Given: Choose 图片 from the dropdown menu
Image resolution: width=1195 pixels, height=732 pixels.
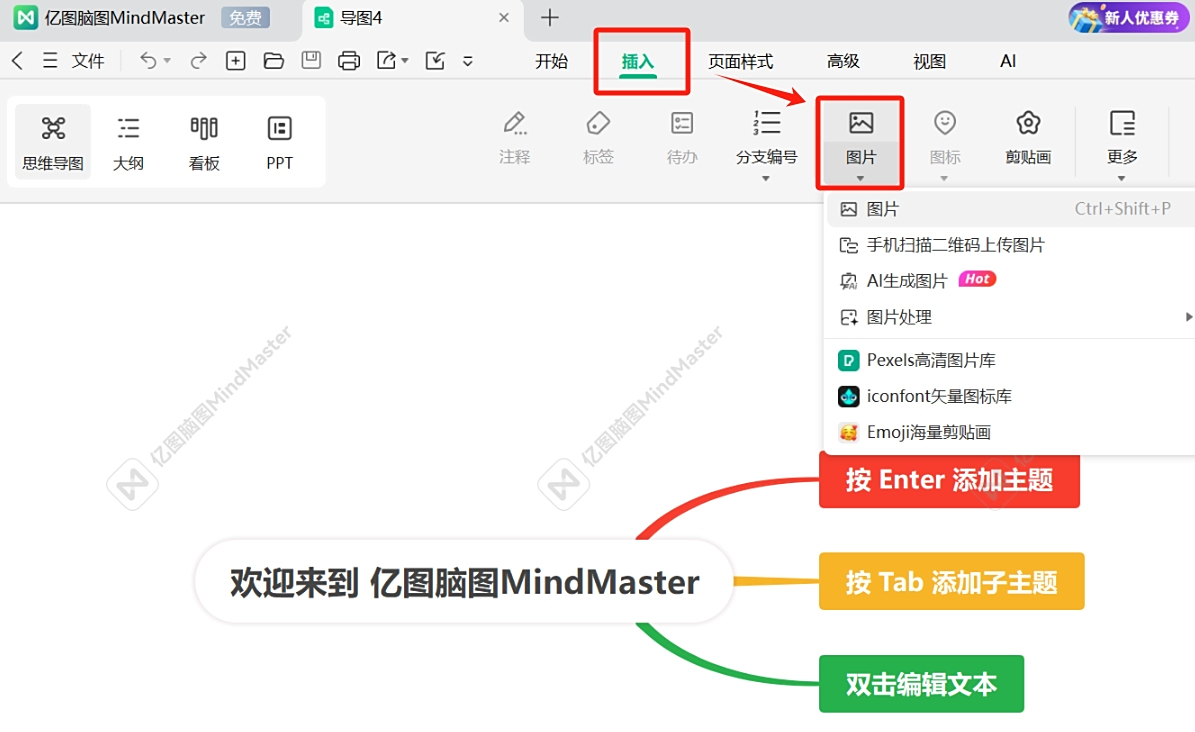Looking at the screenshot, I should [x=1011, y=209].
